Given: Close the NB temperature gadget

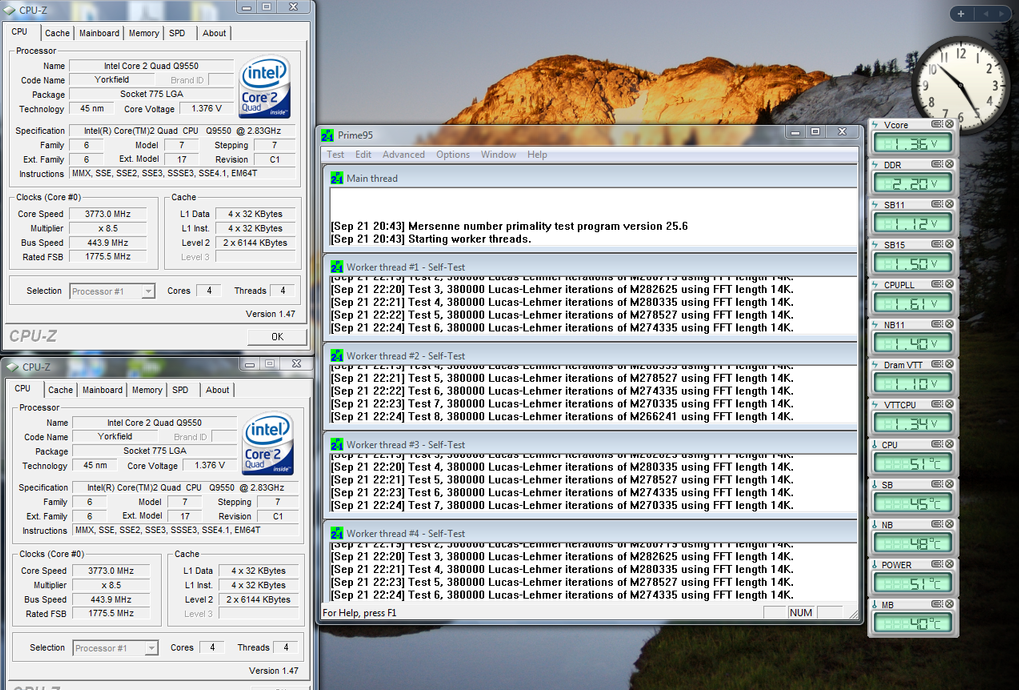Looking at the screenshot, I should 949,524.
